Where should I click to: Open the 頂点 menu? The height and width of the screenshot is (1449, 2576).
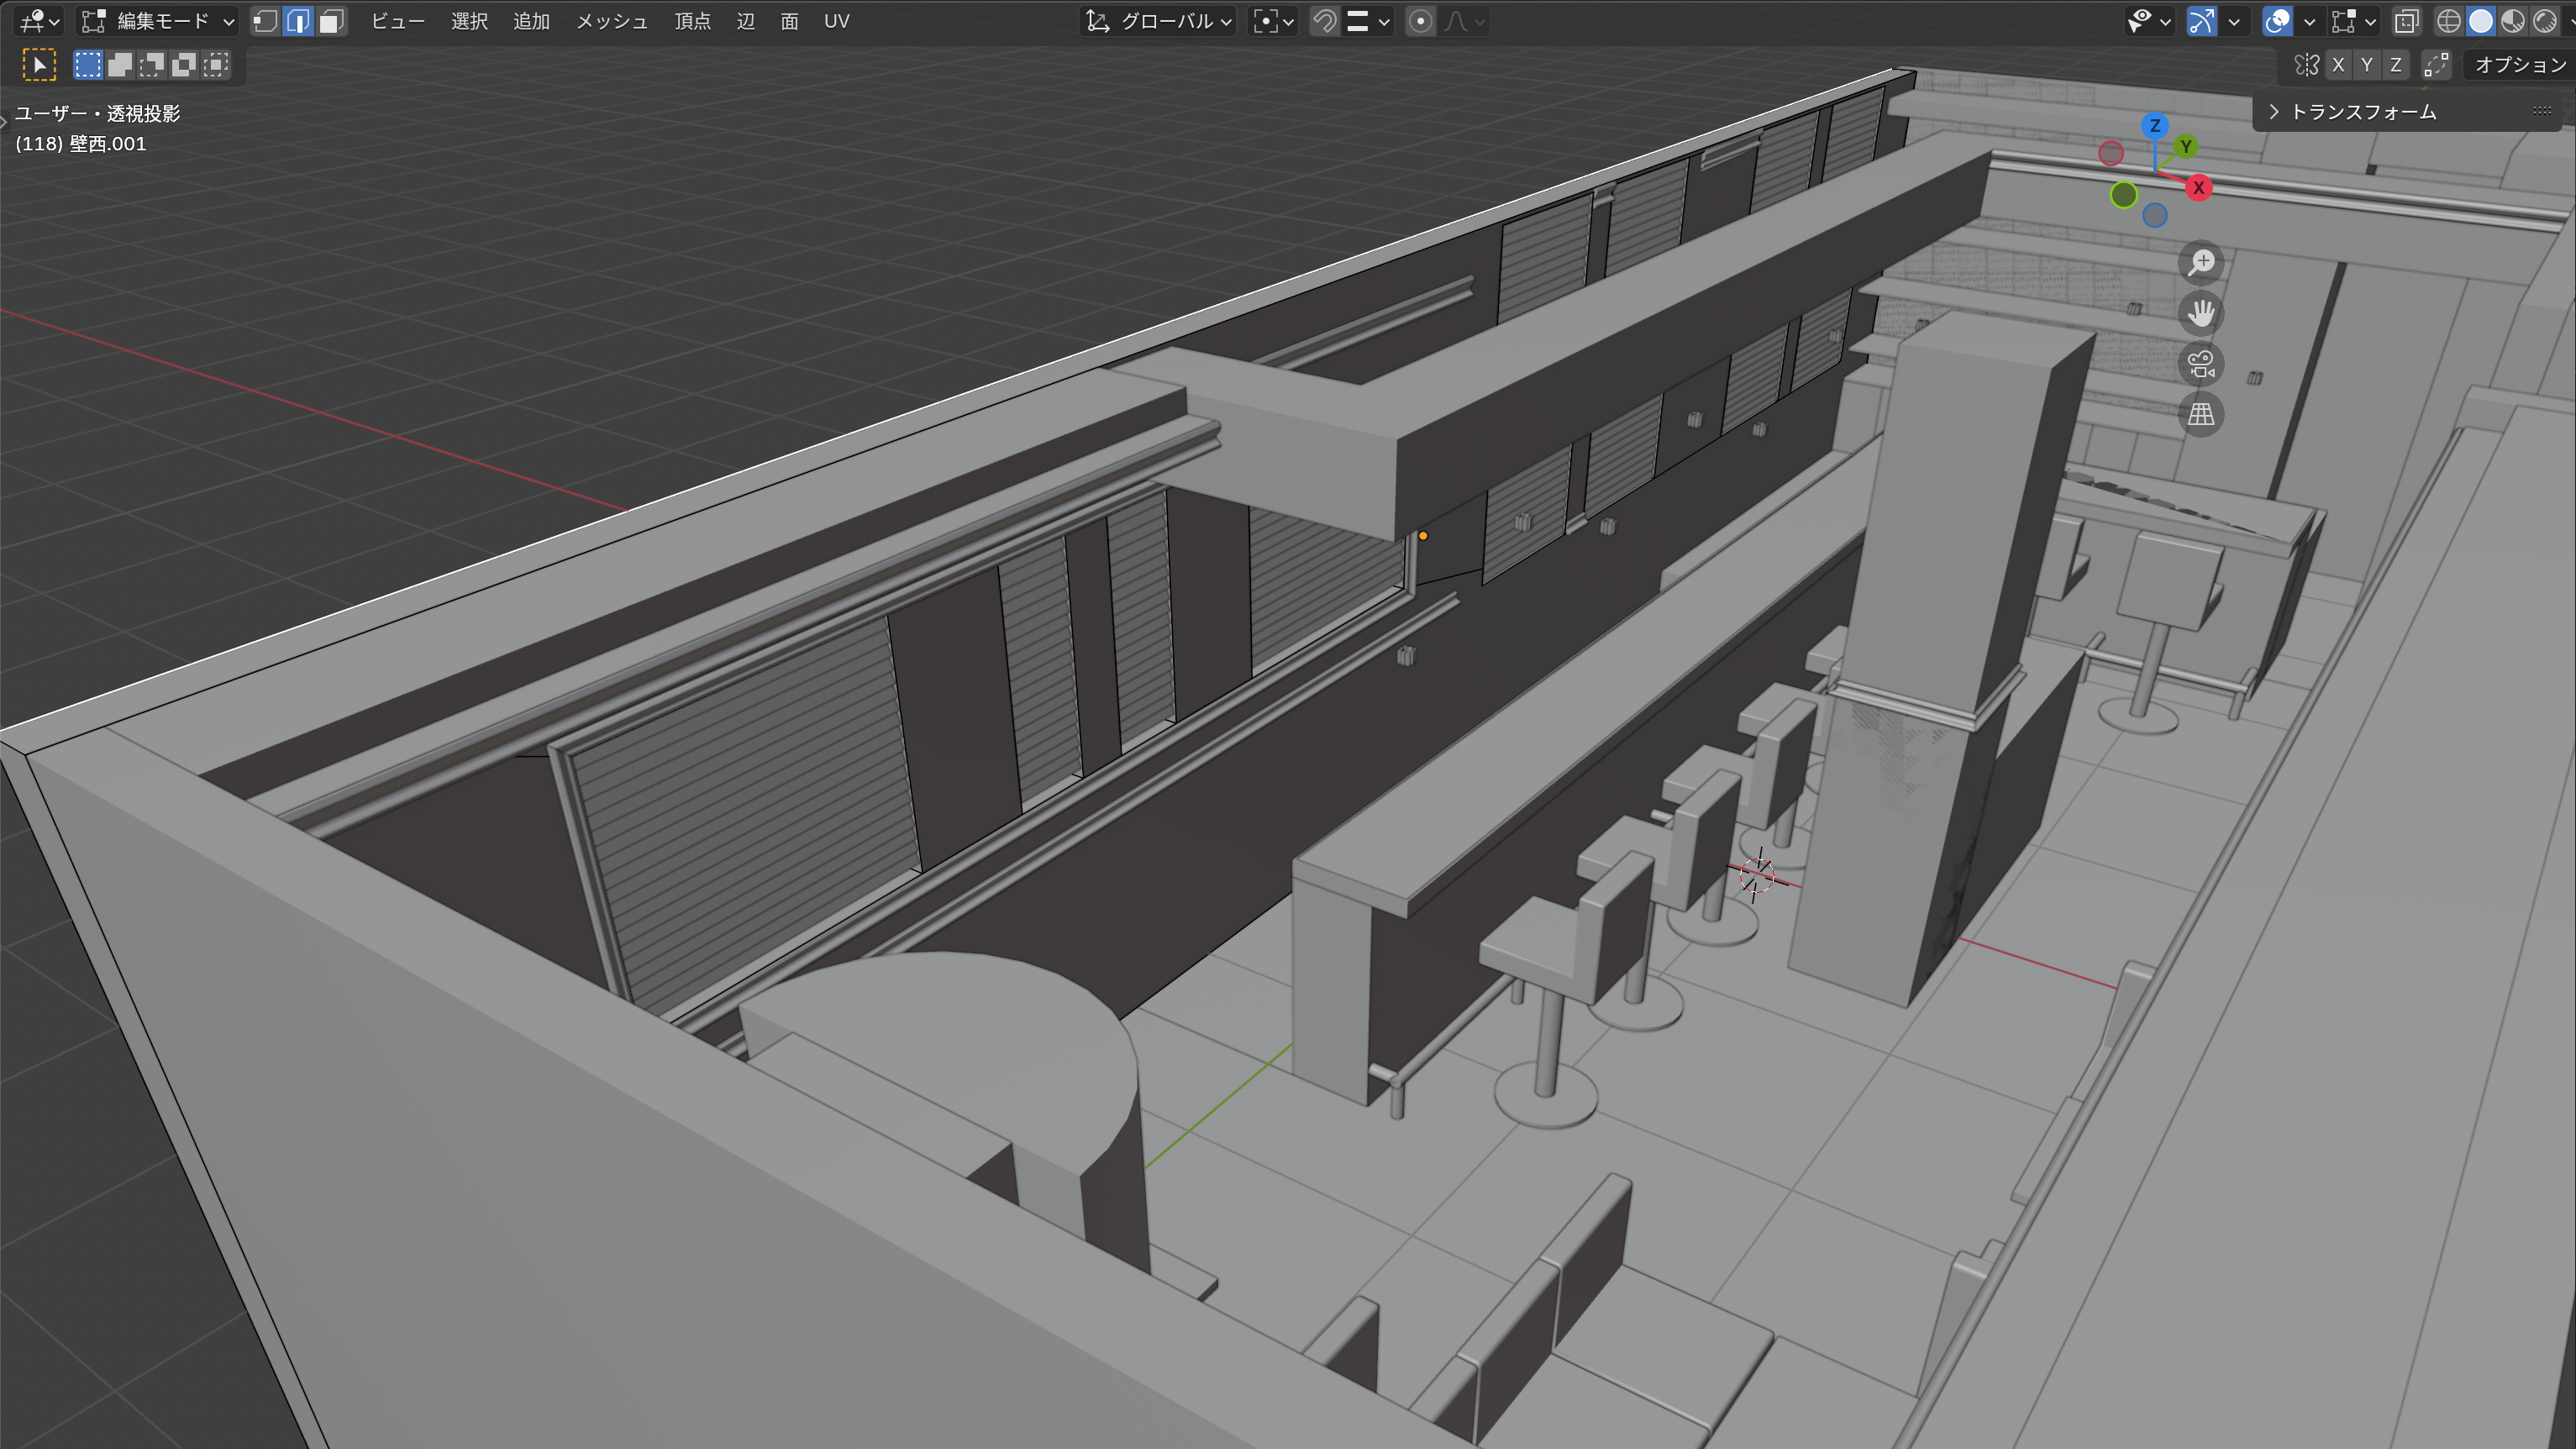coord(692,21)
